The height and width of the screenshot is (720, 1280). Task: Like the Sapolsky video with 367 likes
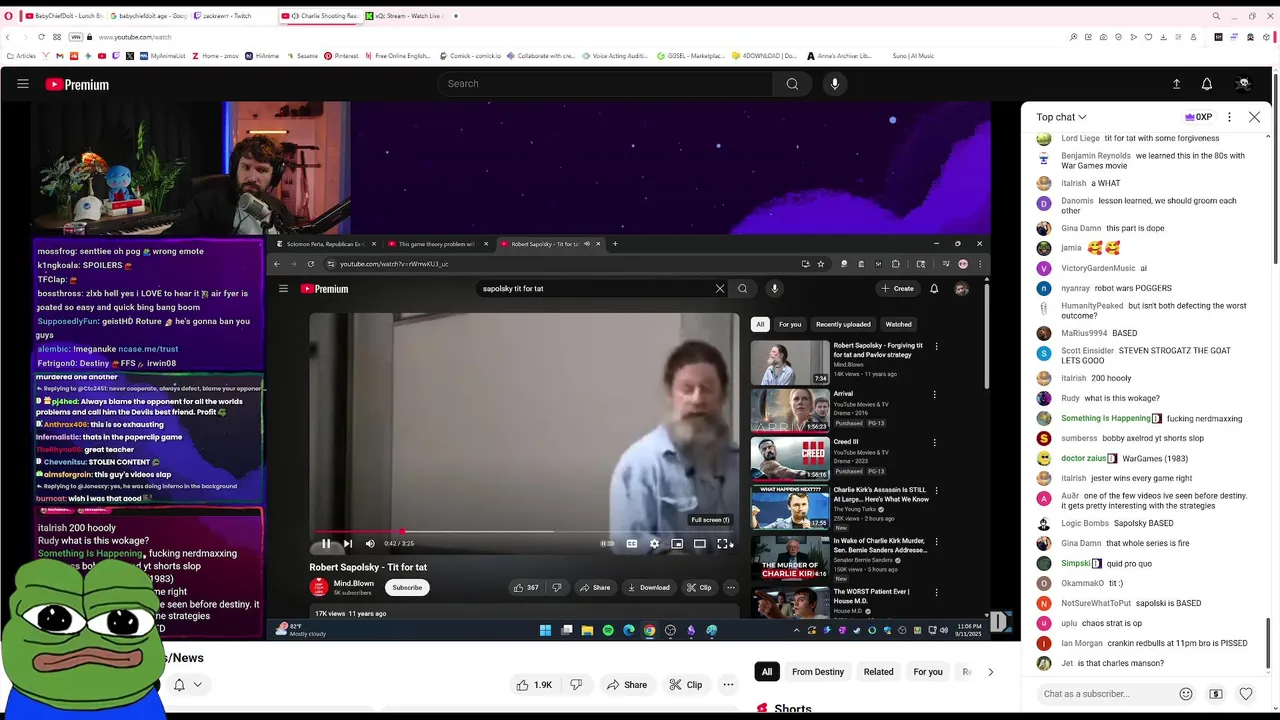526,588
